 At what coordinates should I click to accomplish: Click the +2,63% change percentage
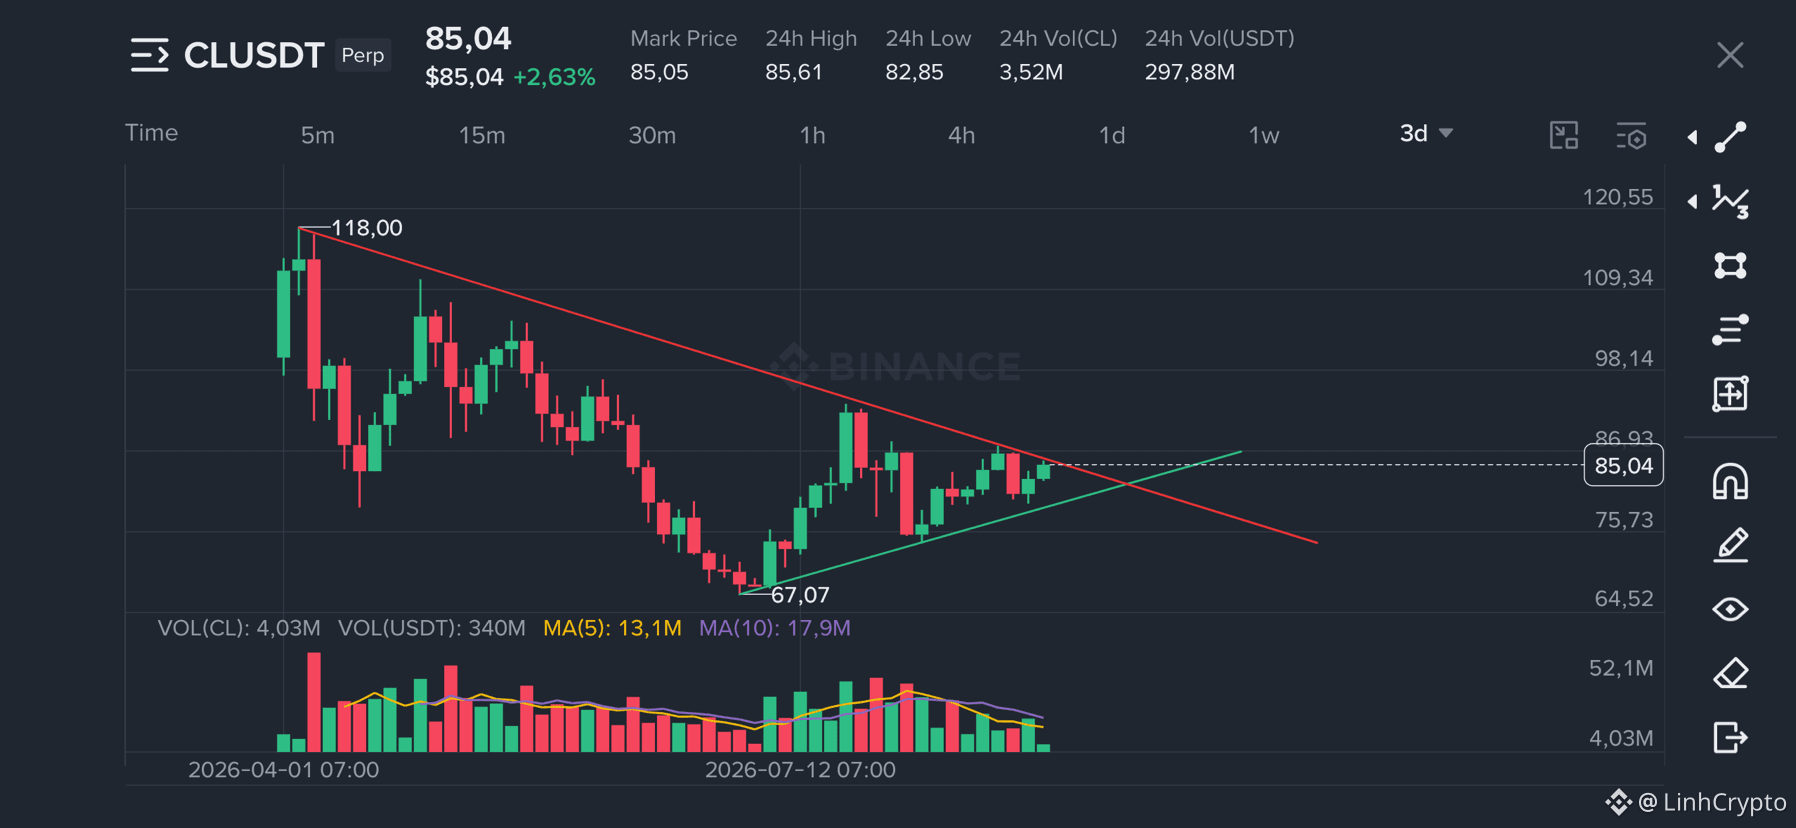pos(554,77)
